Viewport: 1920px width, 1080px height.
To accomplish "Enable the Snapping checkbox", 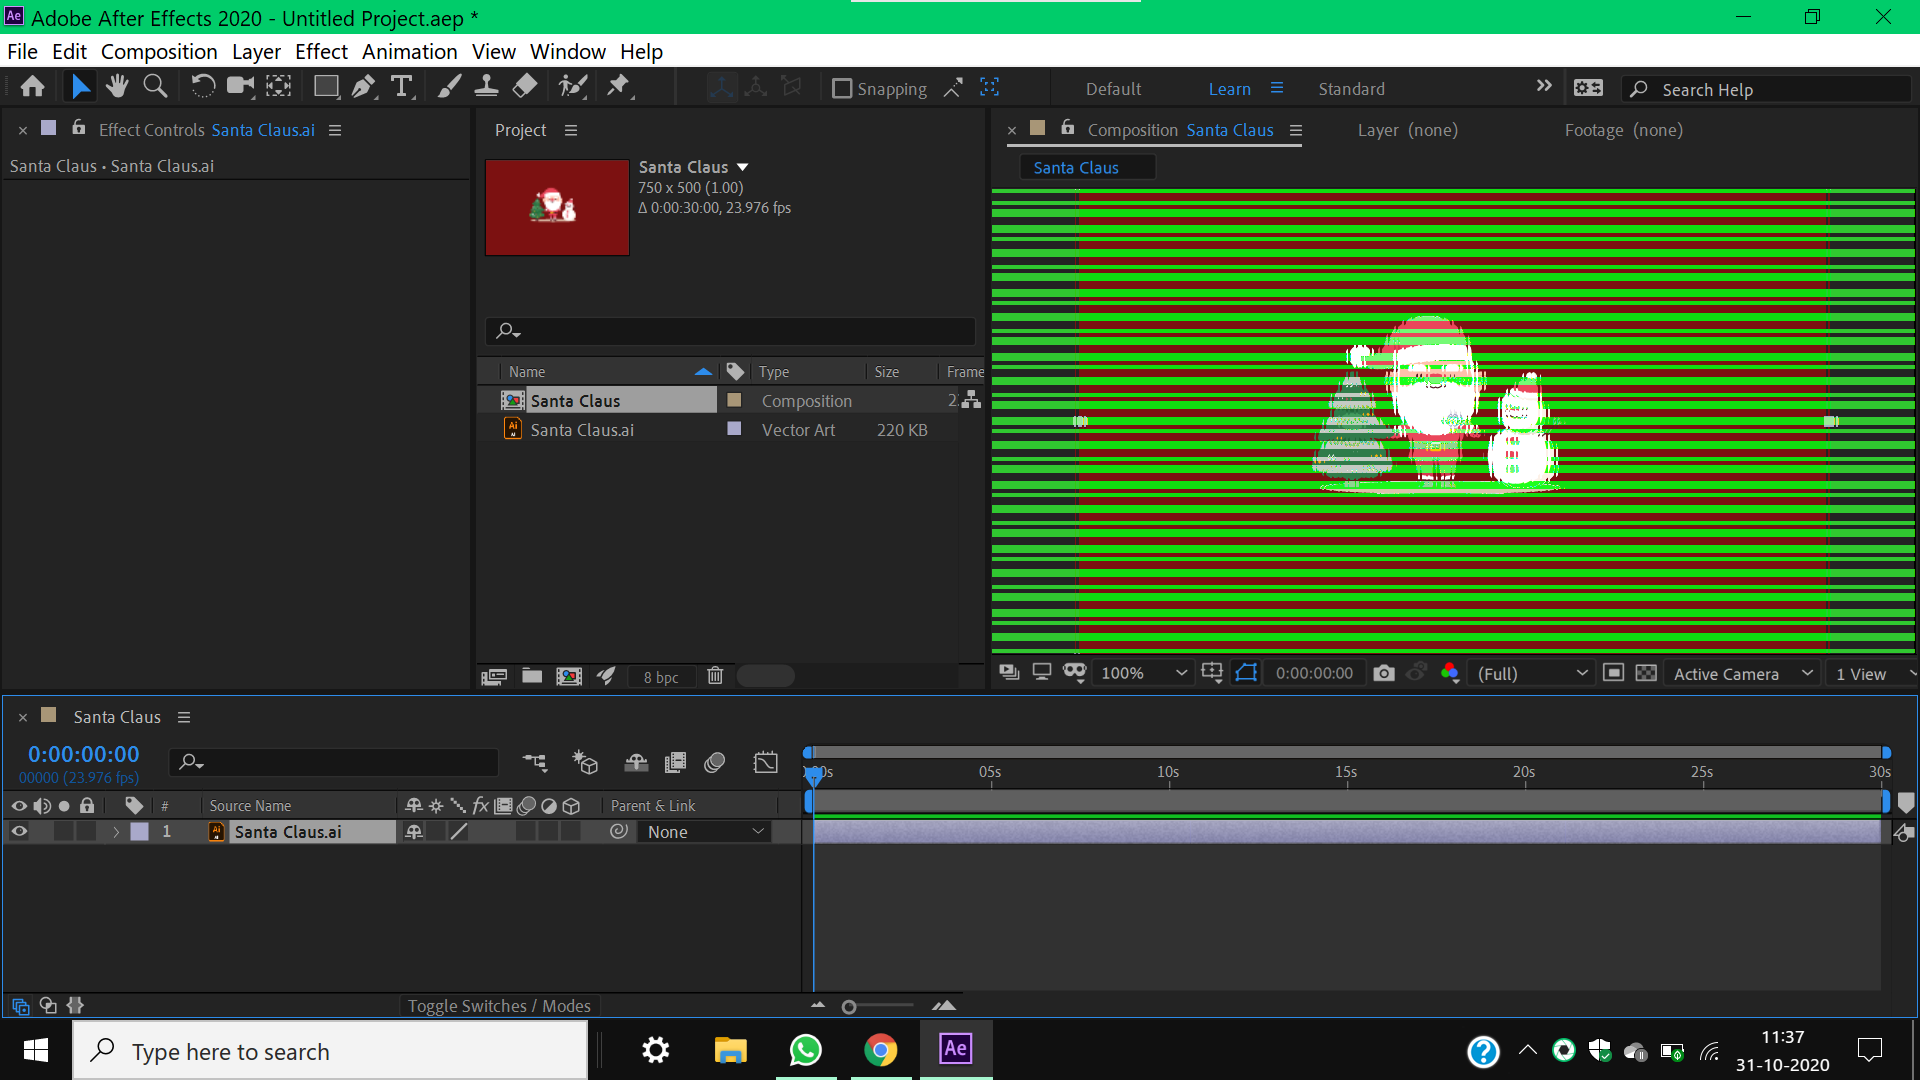I will 842,89.
